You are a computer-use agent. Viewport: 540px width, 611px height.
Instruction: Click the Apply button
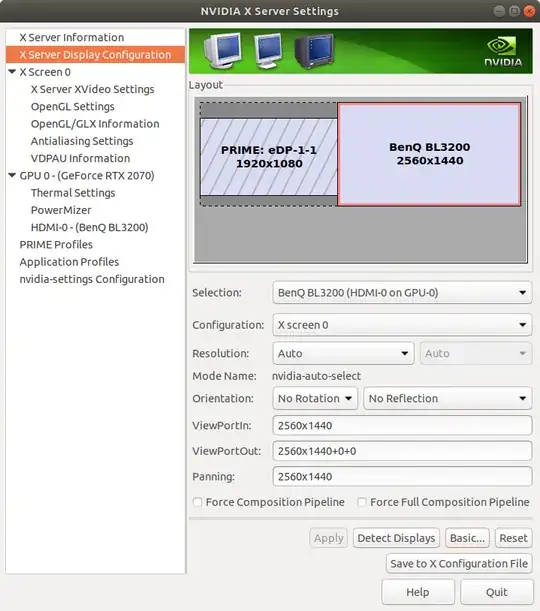[x=328, y=538]
